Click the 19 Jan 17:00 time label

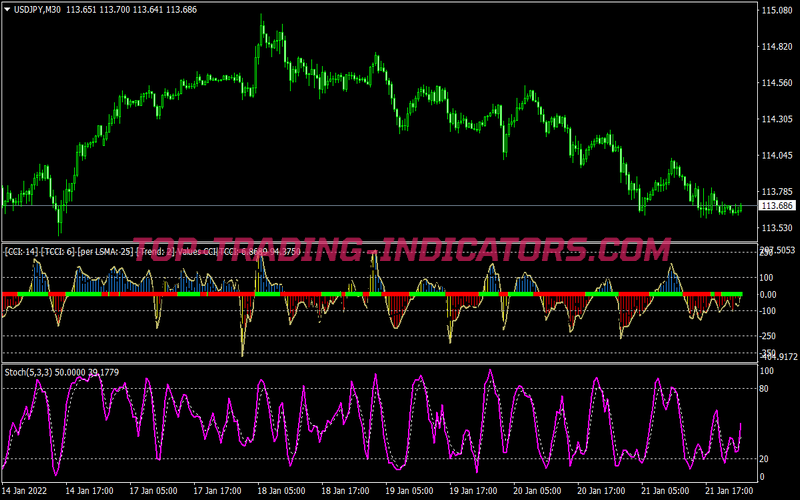[x=473, y=491]
